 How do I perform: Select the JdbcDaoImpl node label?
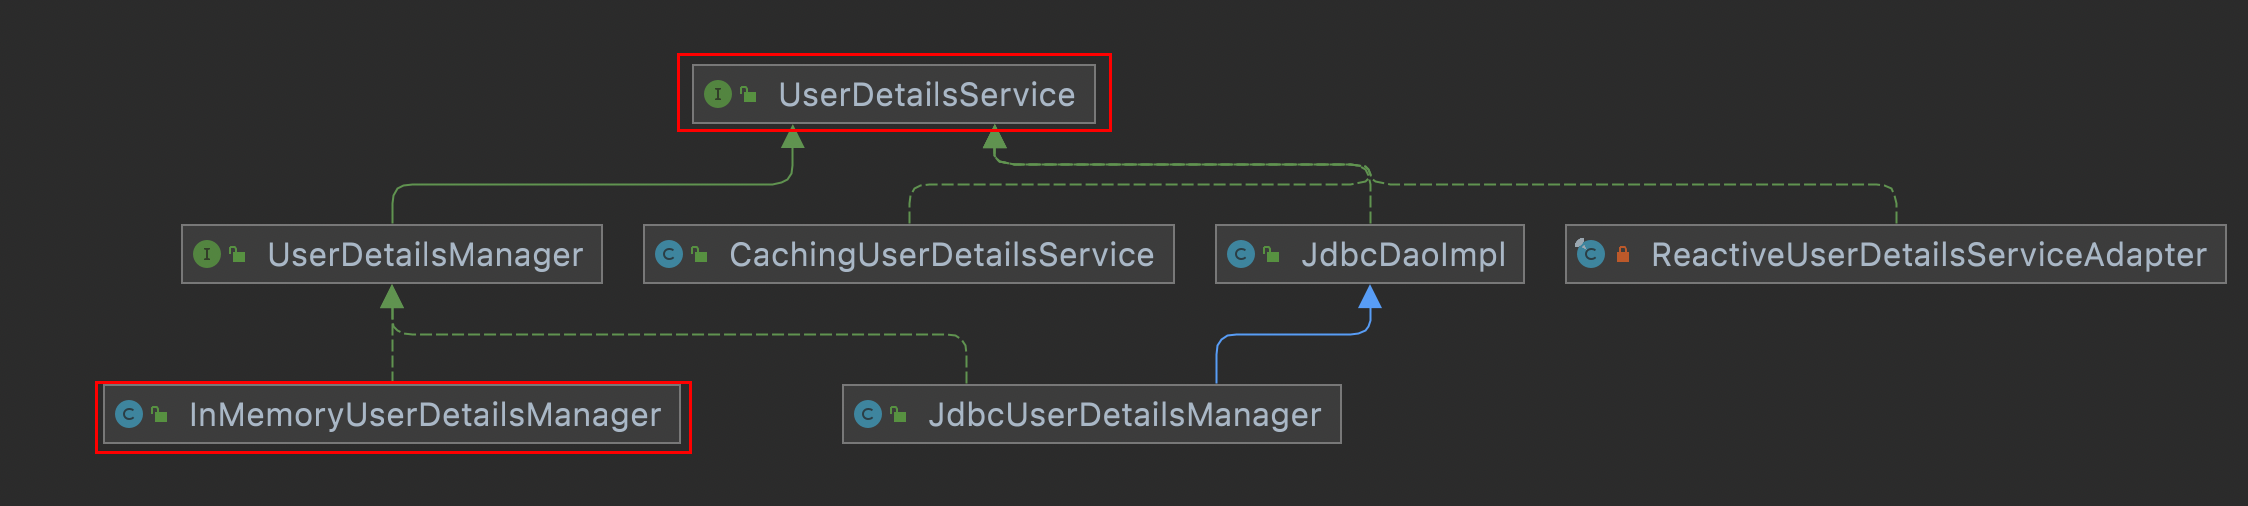click(x=1402, y=255)
